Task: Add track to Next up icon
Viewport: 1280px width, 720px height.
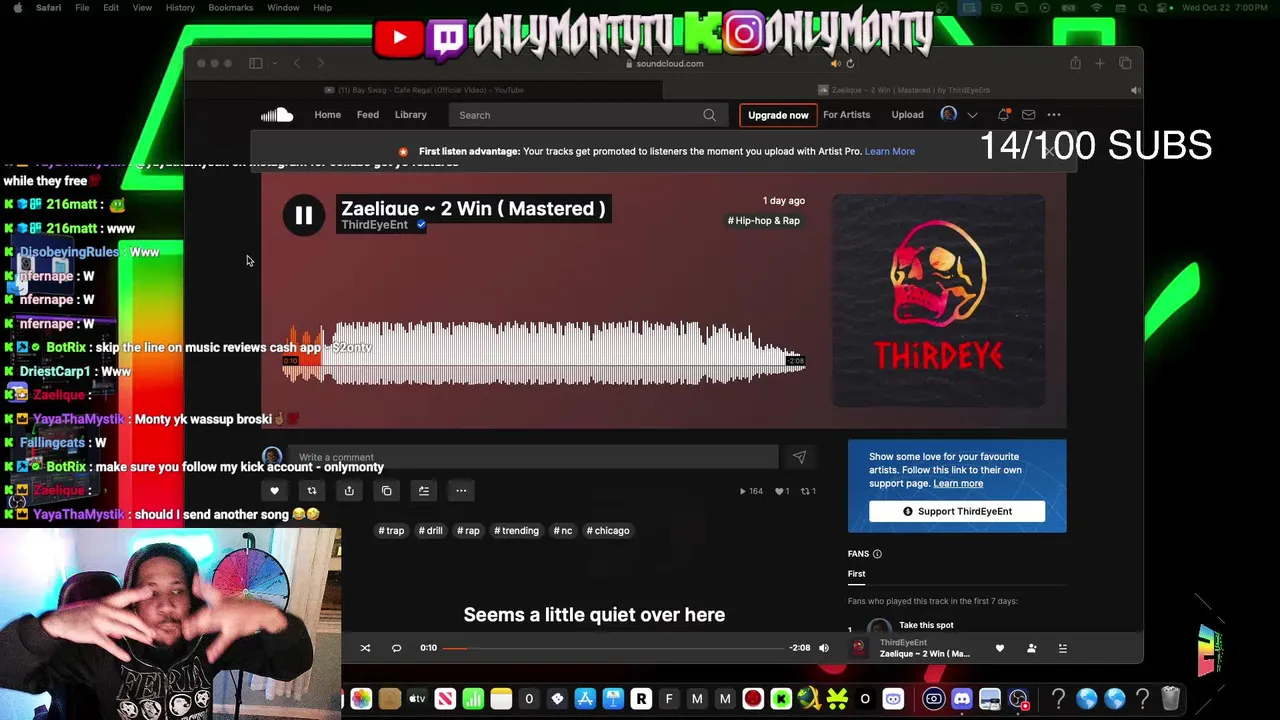Action: pyautogui.click(x=424, y=491)
